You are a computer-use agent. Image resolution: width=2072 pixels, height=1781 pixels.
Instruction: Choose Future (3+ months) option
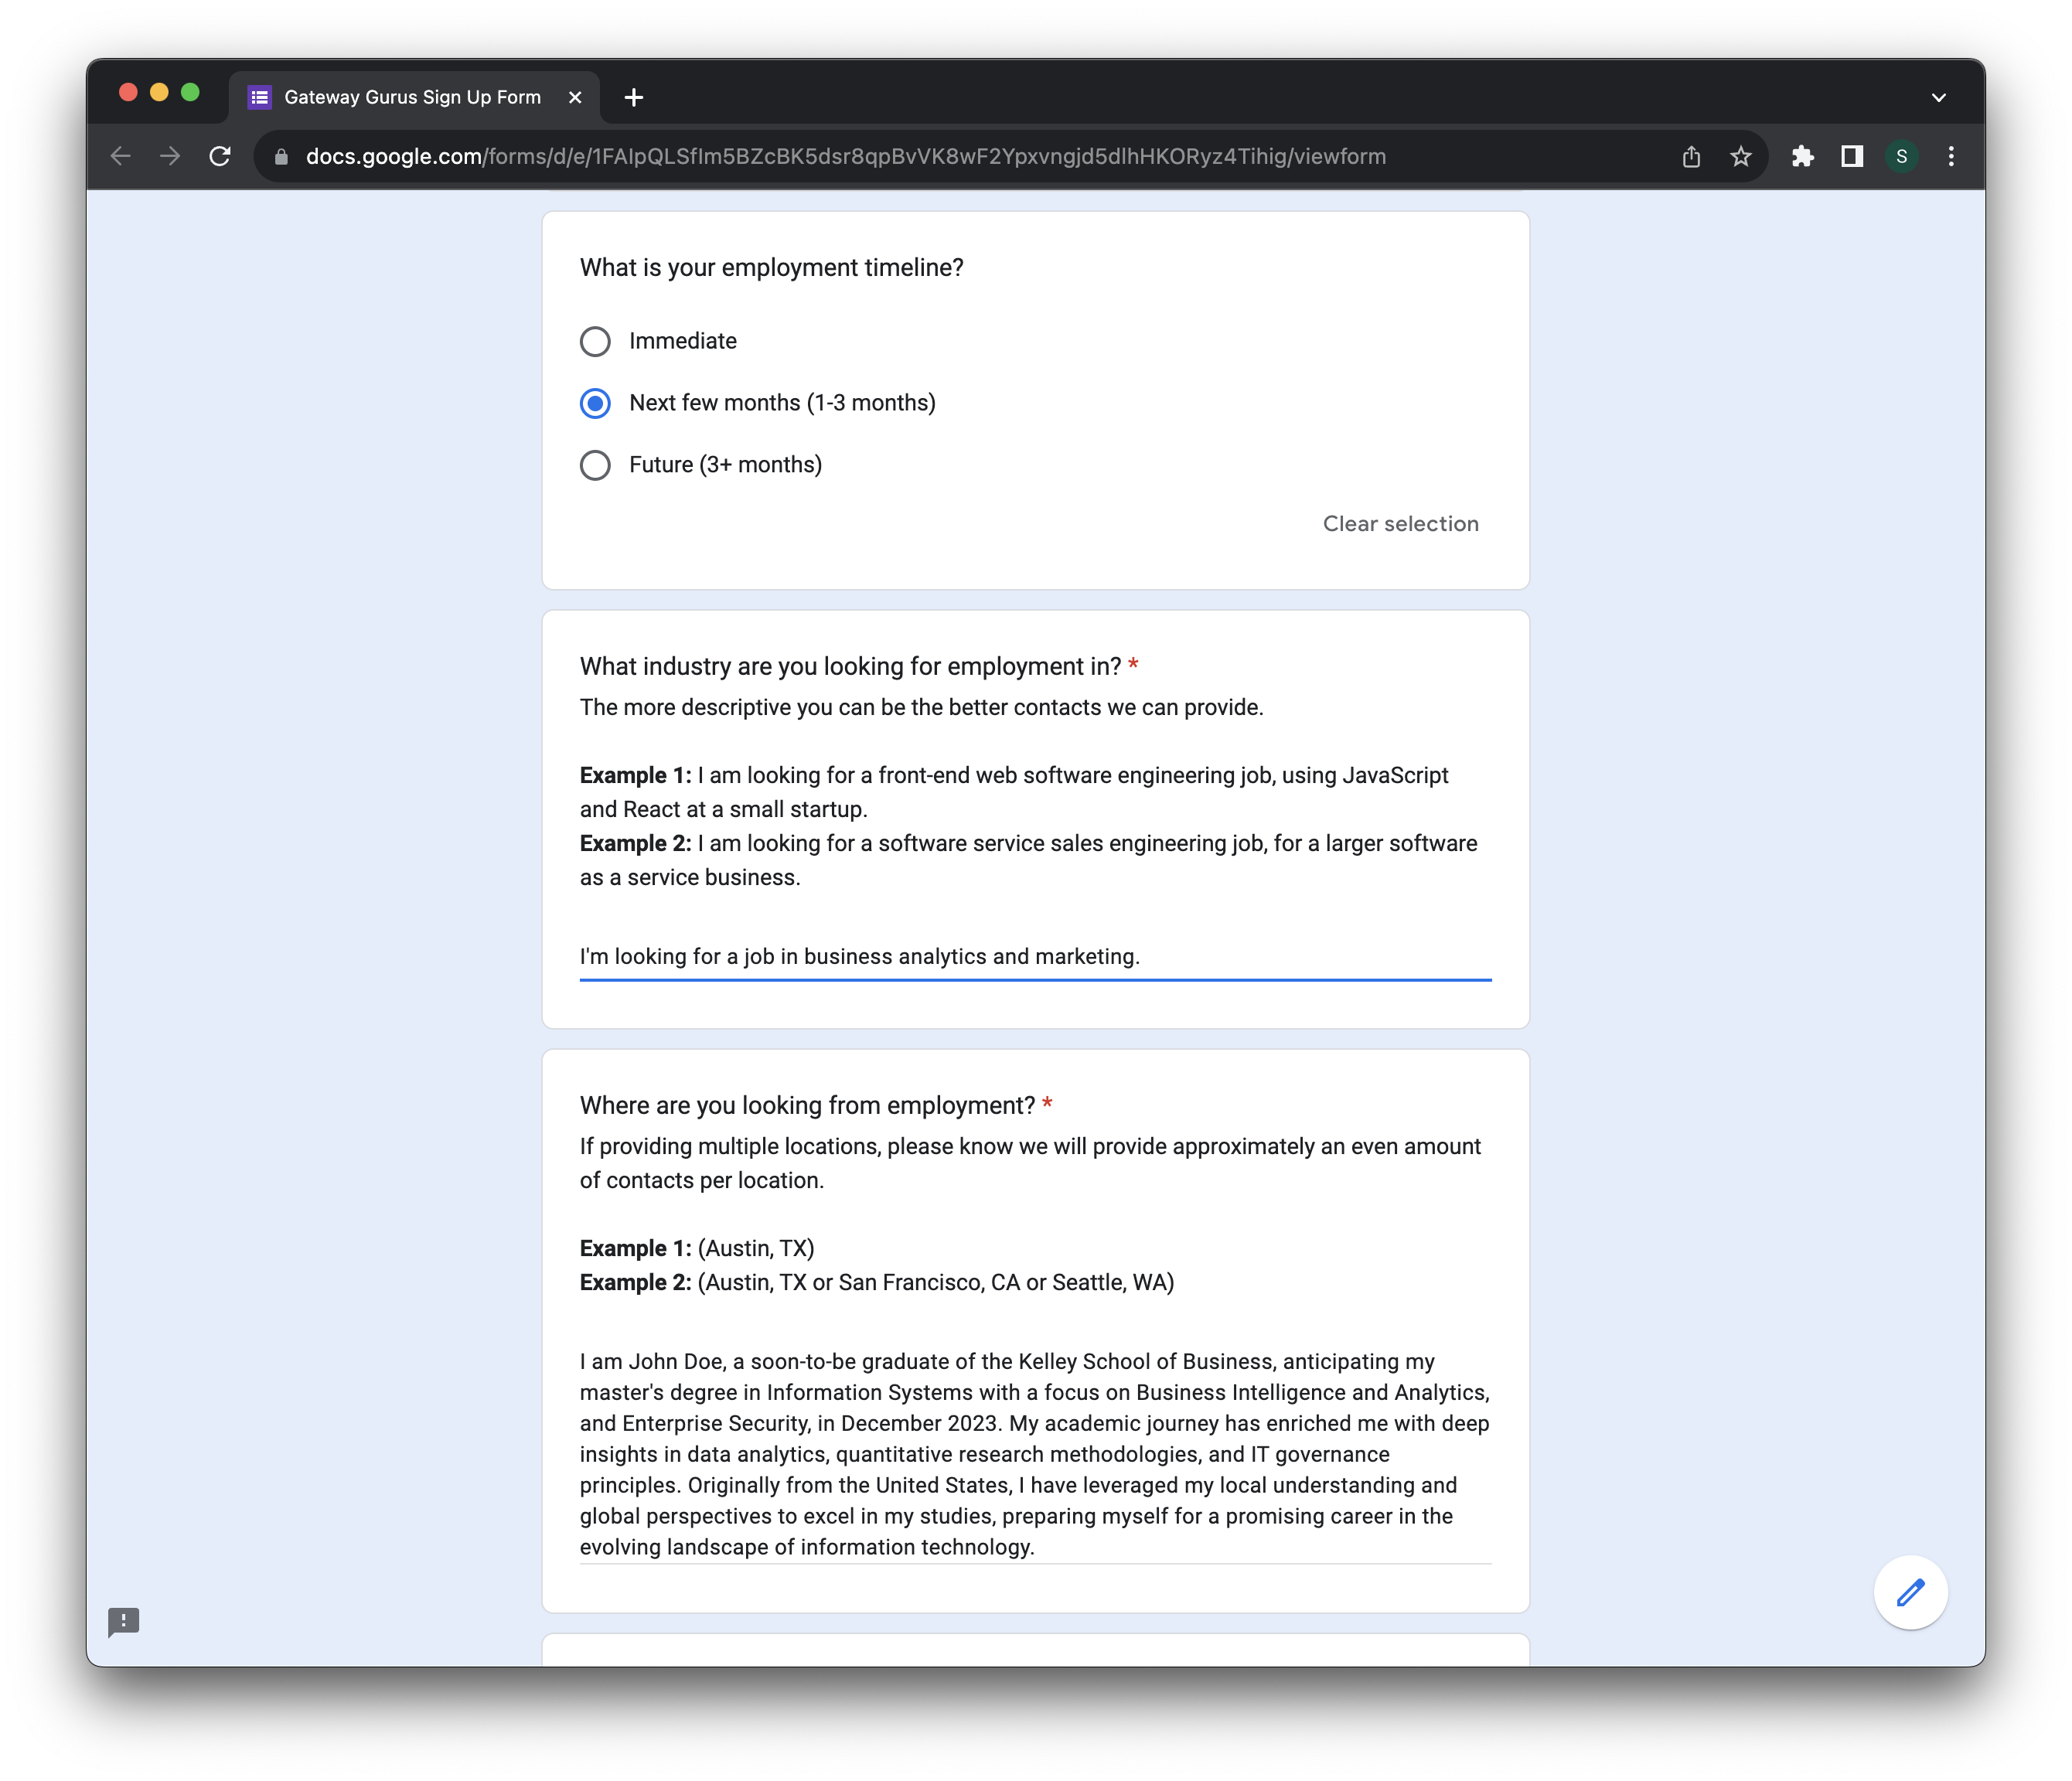[x=595, y=465]
